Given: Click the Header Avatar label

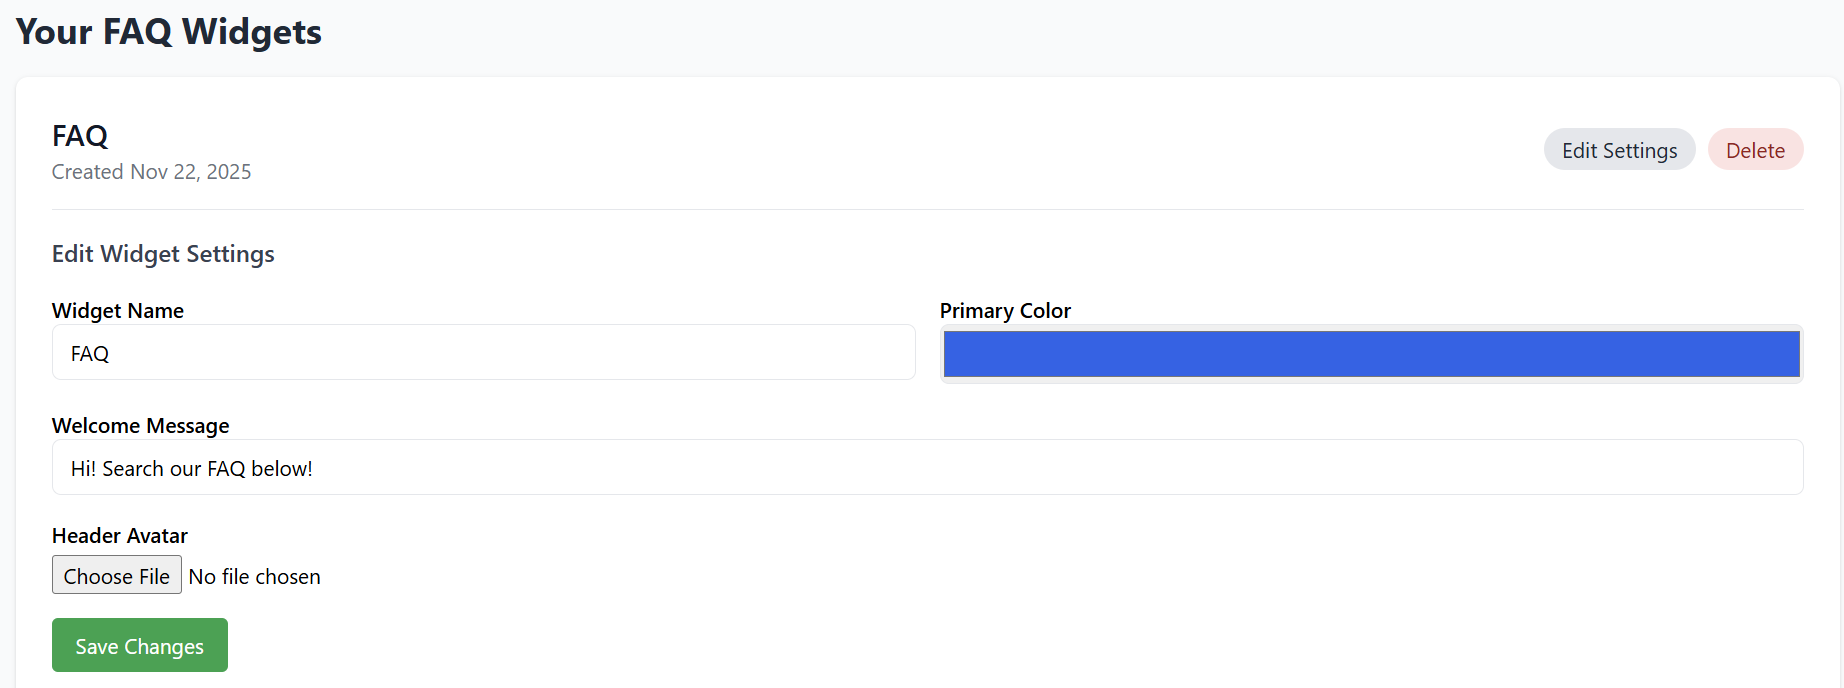Looking at the screenshot, I should pyautogui.click(x=120, y=536).
